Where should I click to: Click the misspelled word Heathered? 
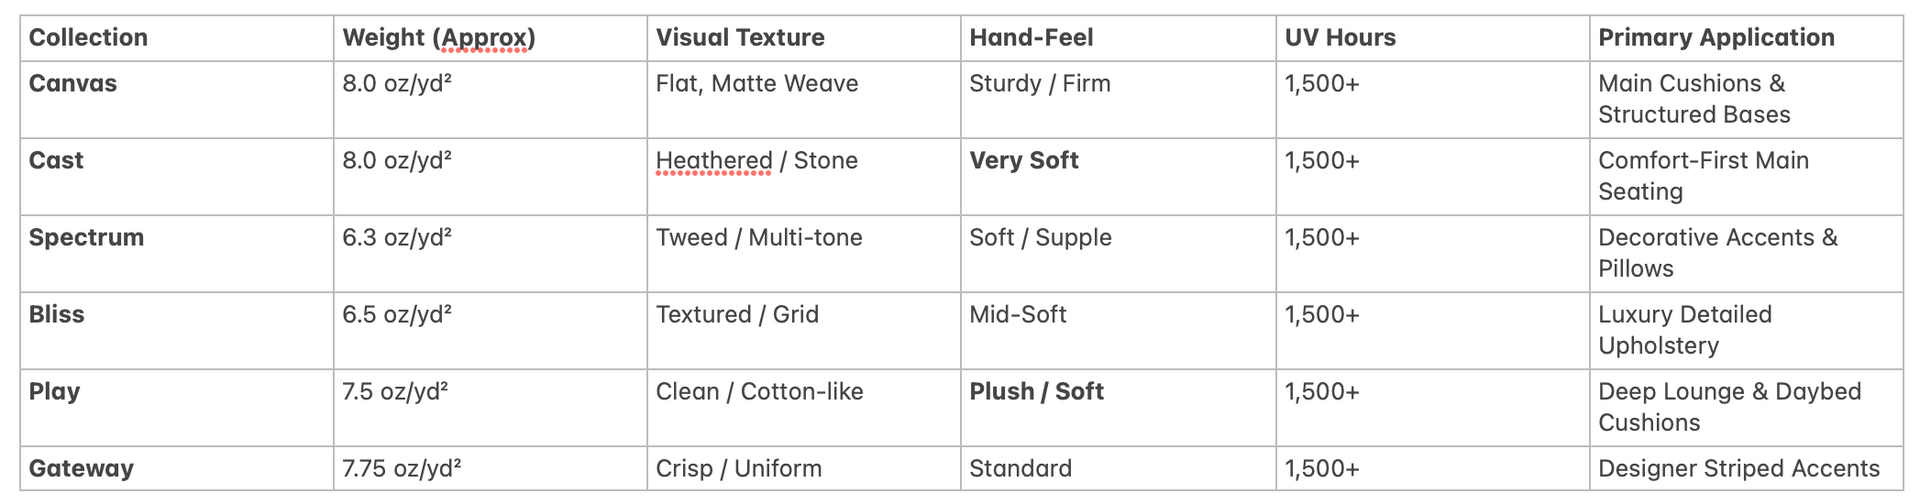click(714, 161)
